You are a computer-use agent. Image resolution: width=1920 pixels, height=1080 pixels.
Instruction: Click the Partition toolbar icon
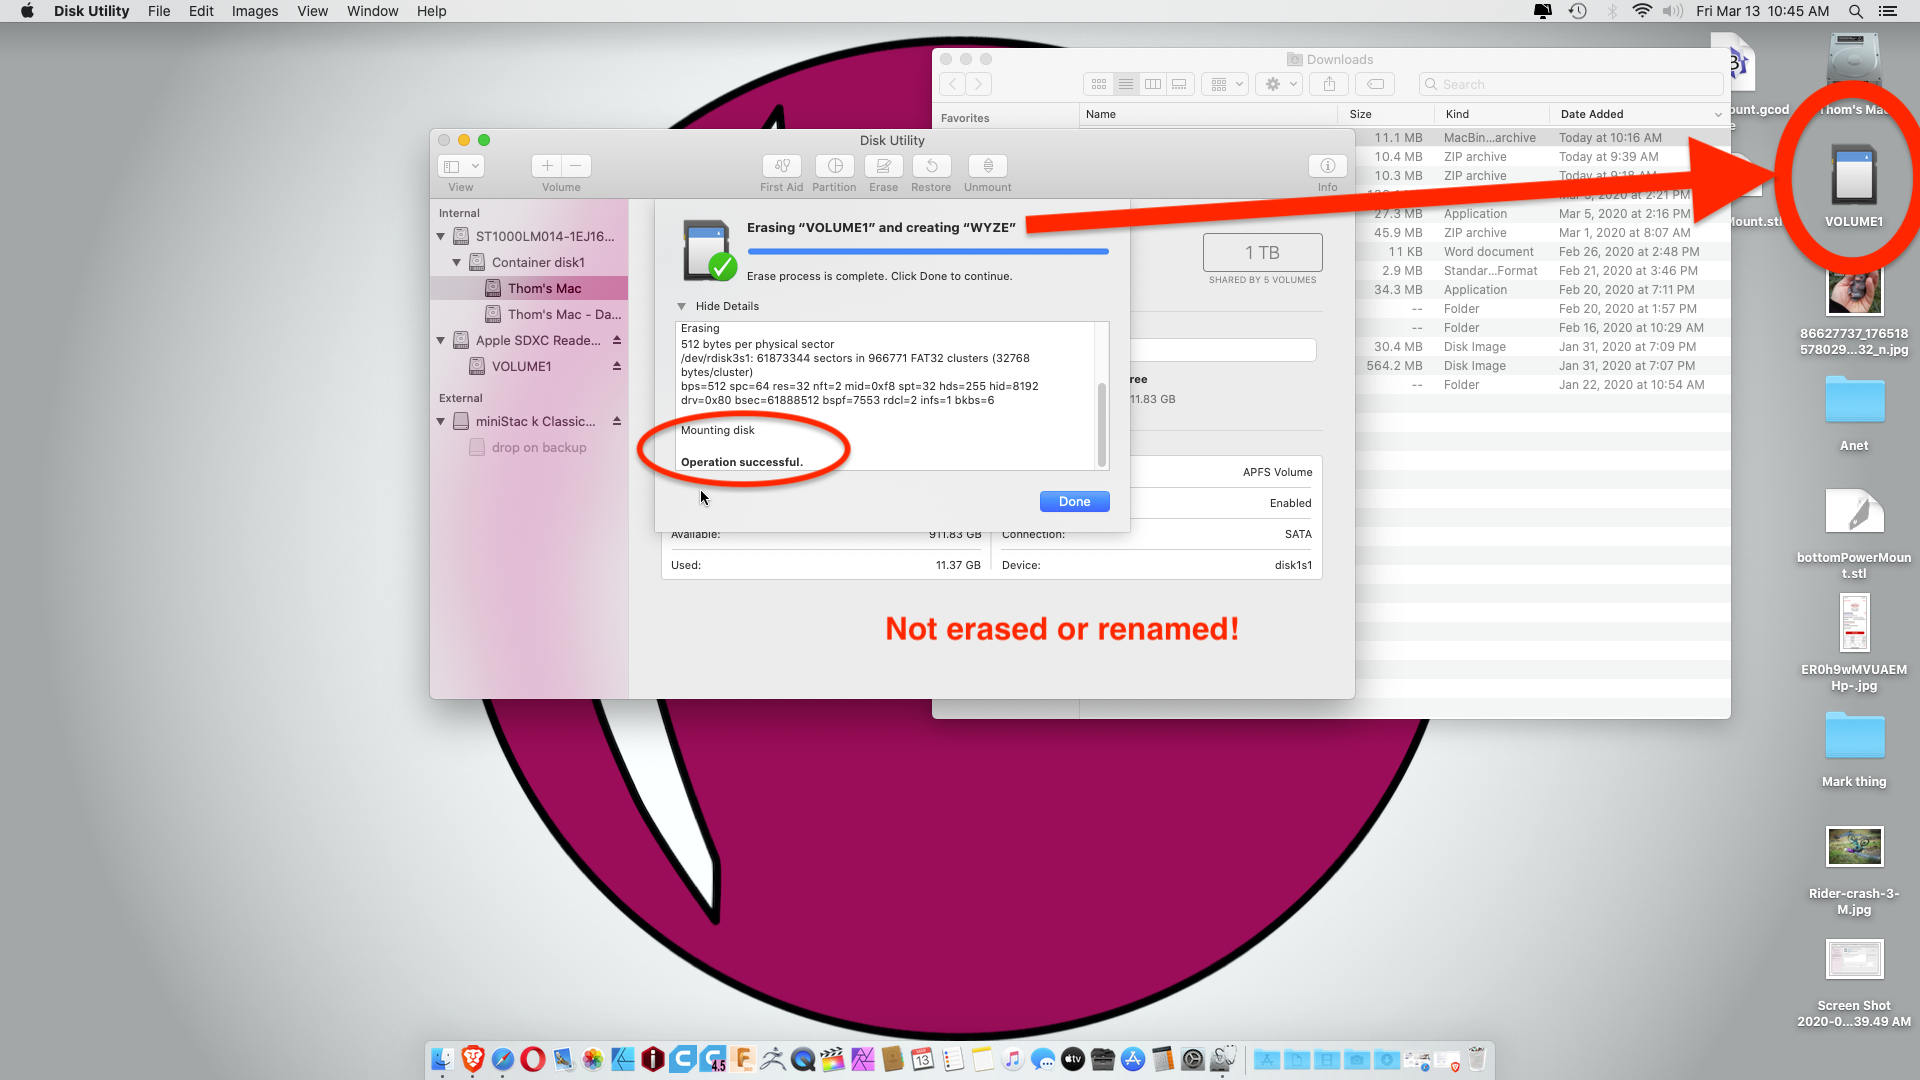click(x=834, y=166)
